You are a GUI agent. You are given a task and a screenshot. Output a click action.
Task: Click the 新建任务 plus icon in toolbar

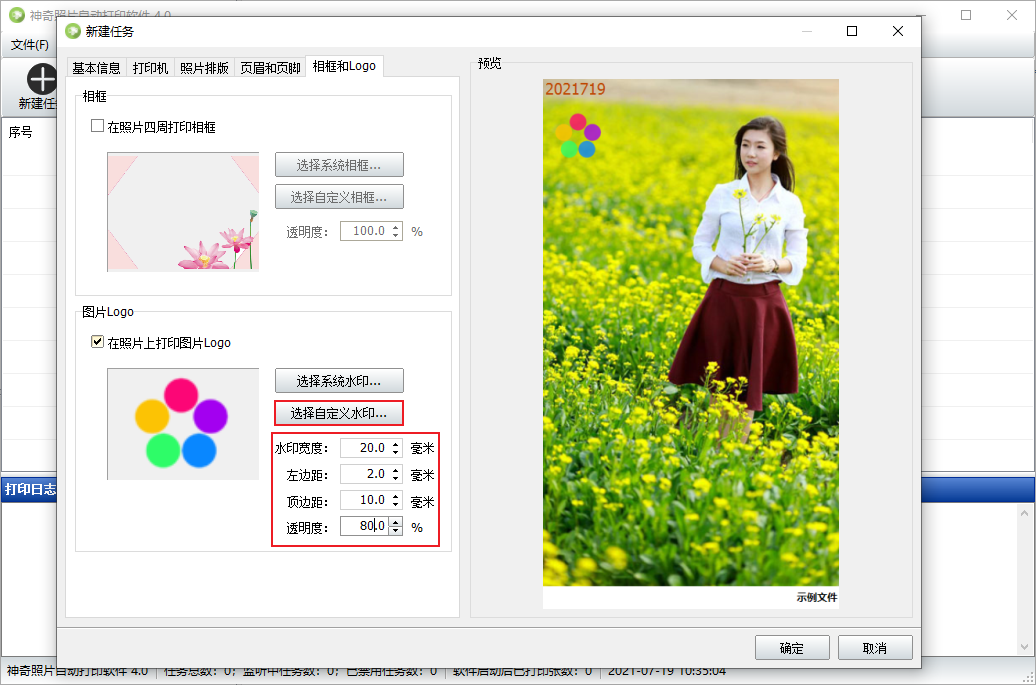pos(41,79)
